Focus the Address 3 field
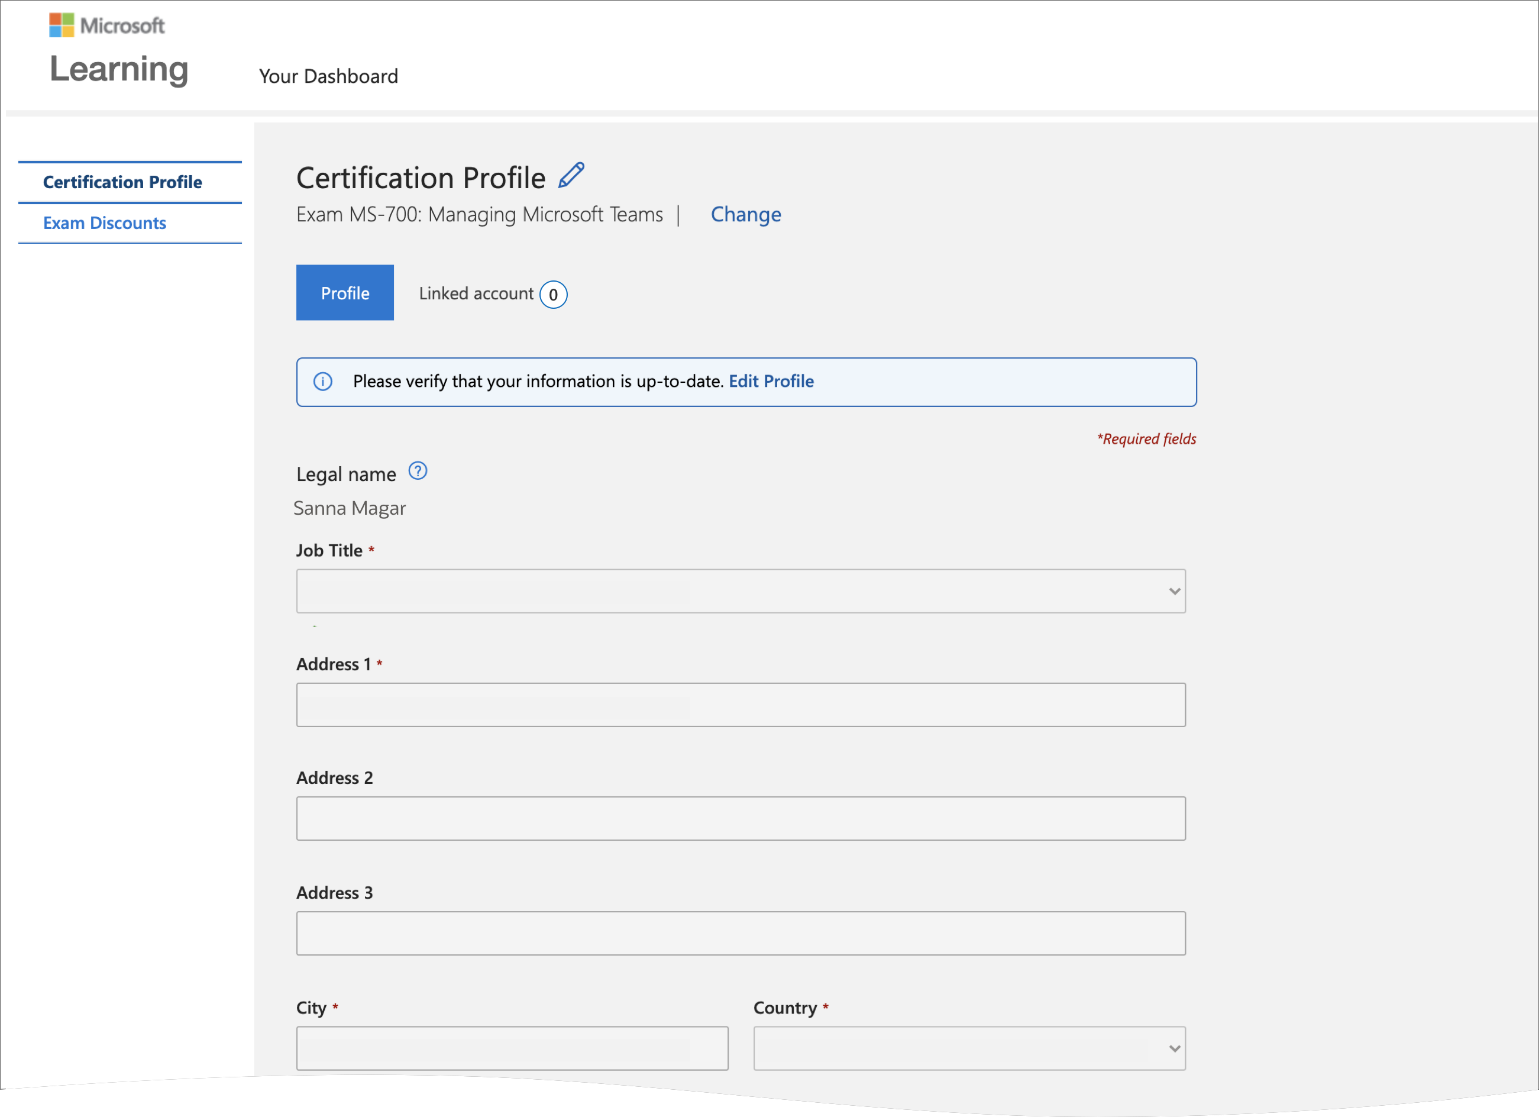The width and height of the screenshot is (1539, 1117). [741, 933]
